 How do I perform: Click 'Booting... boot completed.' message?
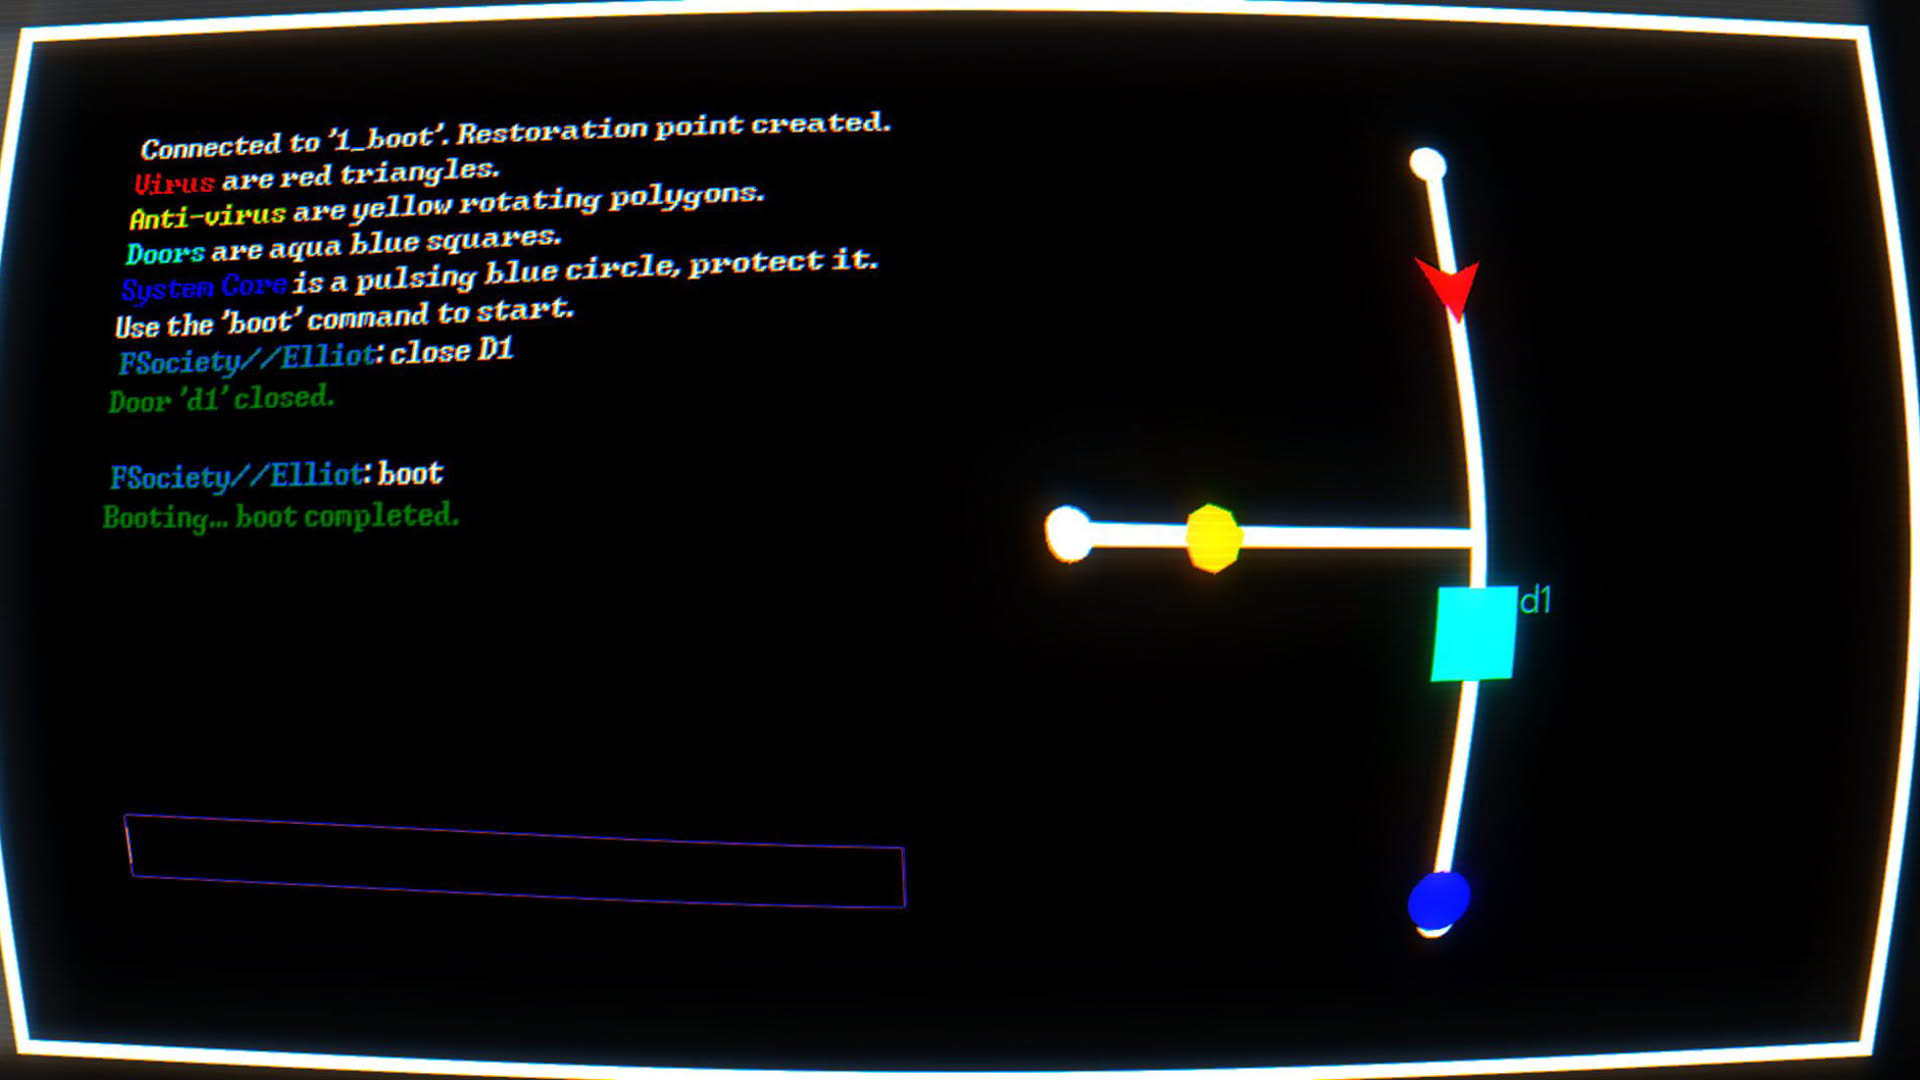281,517
